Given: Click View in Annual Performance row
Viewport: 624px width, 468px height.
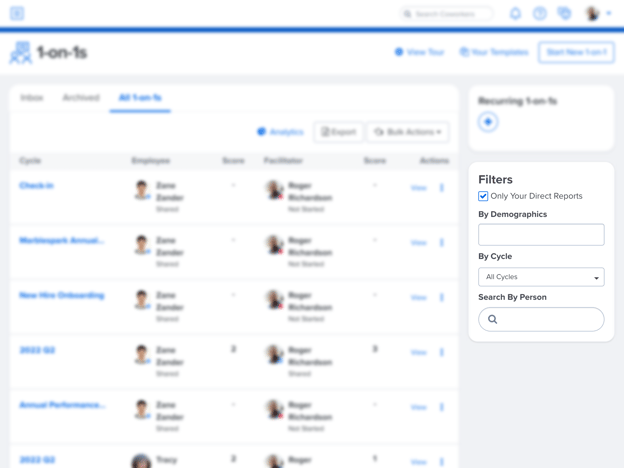Looking at the screenshot, I should (419, 408).
